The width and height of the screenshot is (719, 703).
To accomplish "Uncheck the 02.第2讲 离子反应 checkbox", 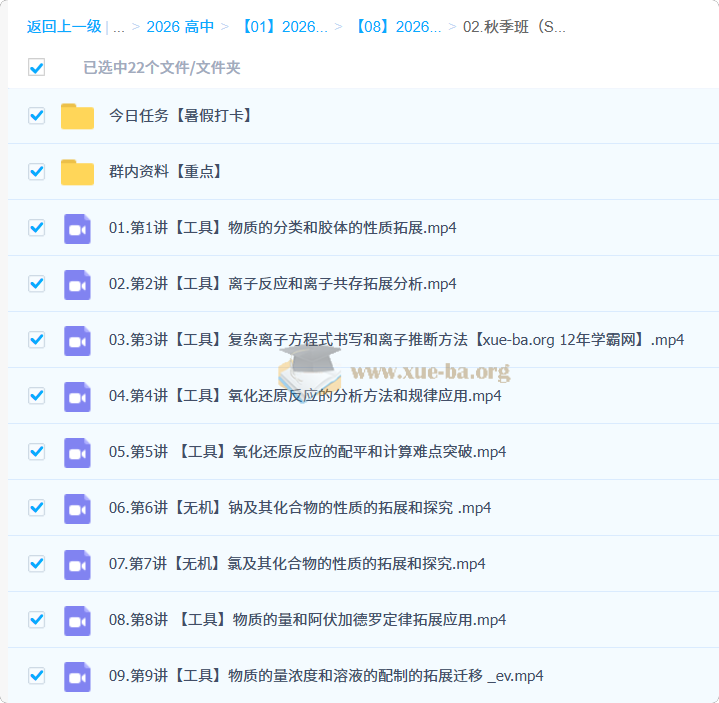I will (x=36, y=283).
